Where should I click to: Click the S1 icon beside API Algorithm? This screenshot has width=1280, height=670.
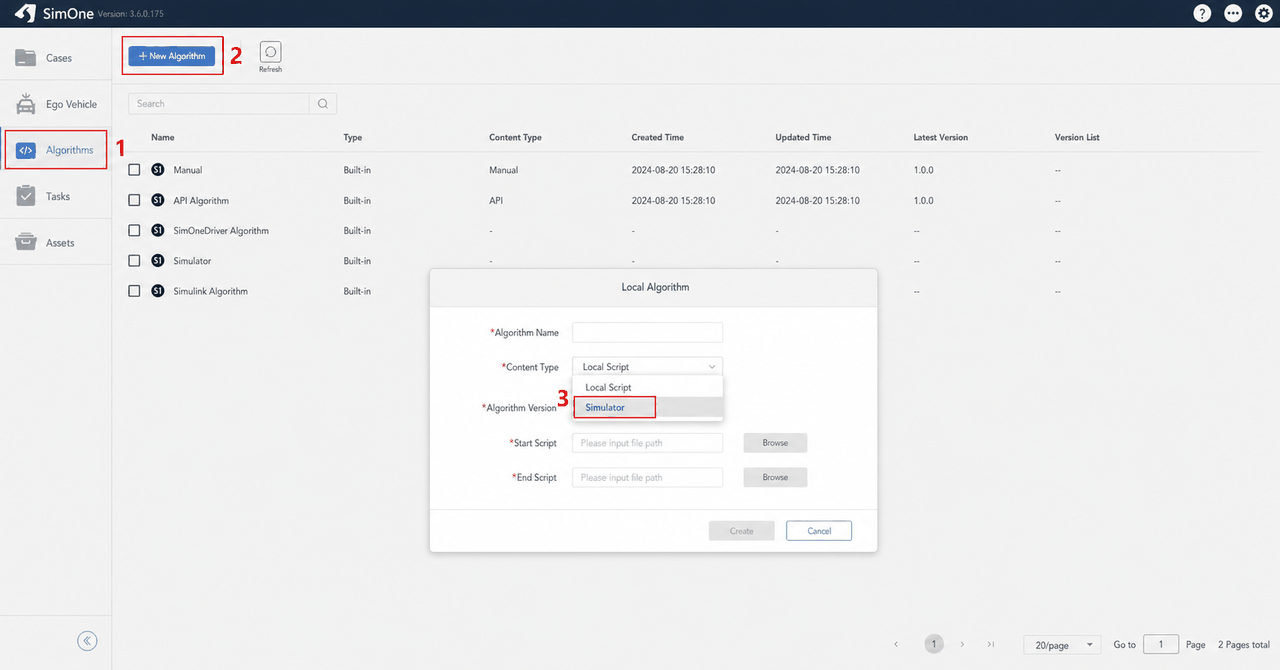click(158, 200)
